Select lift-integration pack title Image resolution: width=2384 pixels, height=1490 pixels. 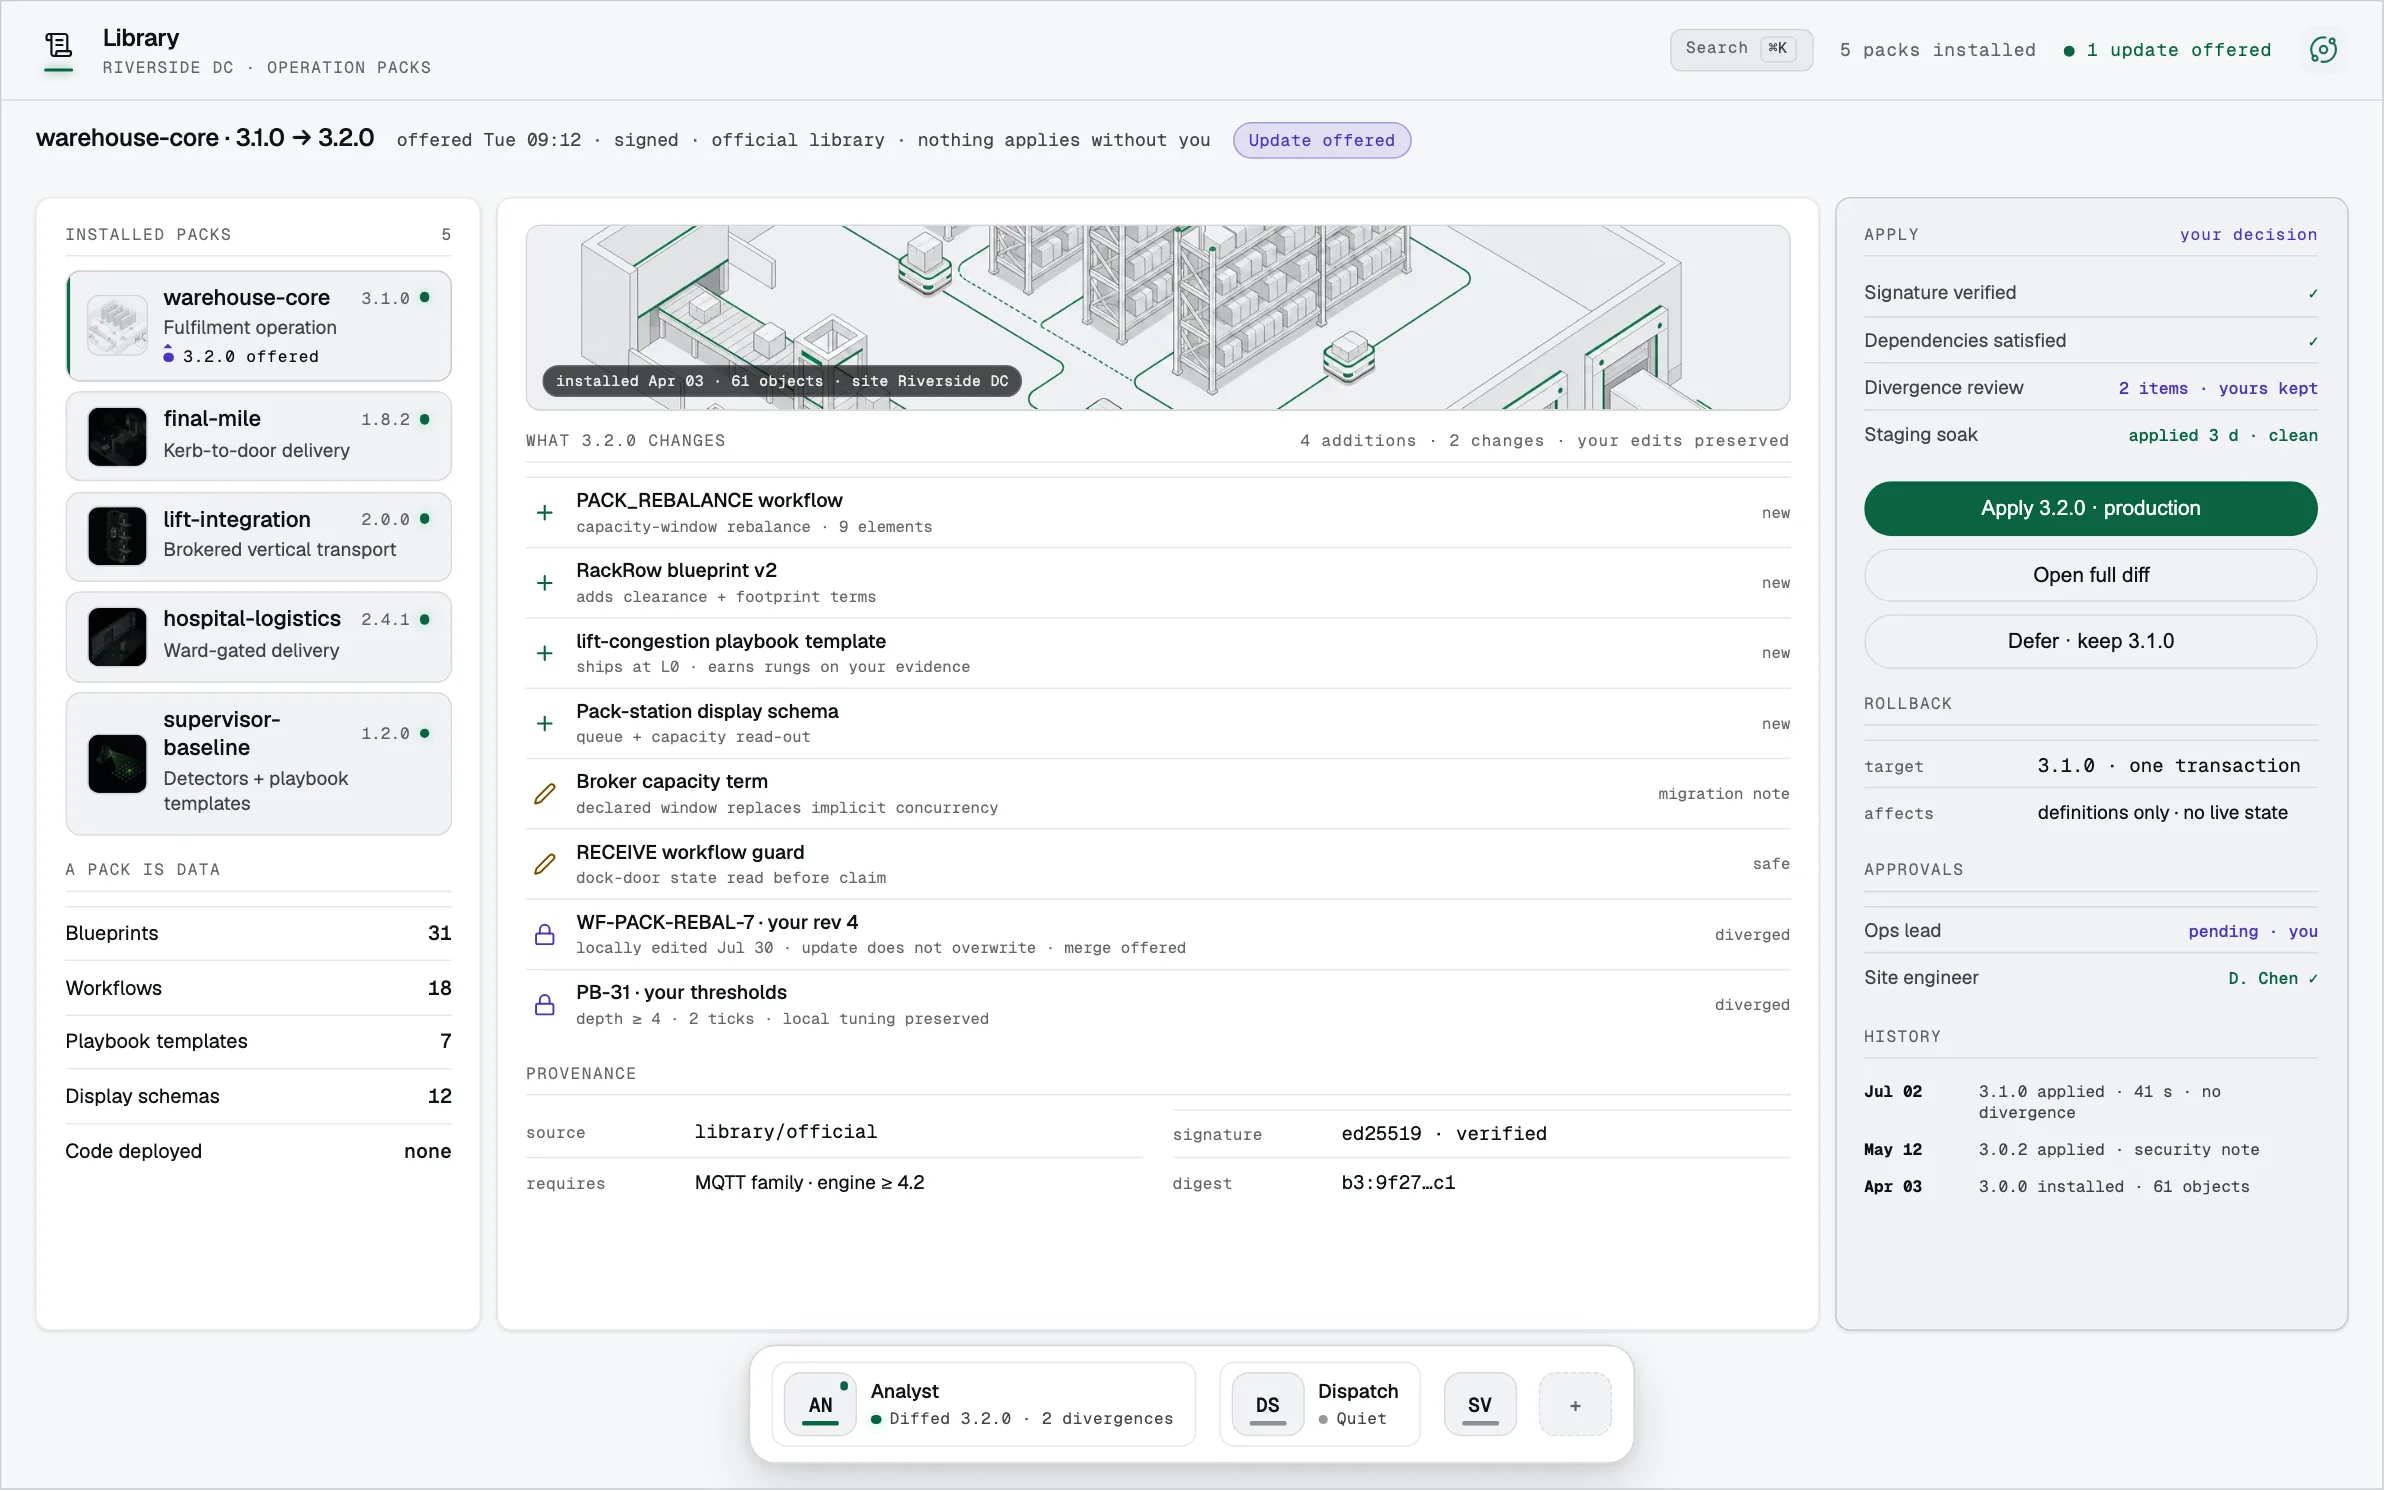click(x=237, y=519)
